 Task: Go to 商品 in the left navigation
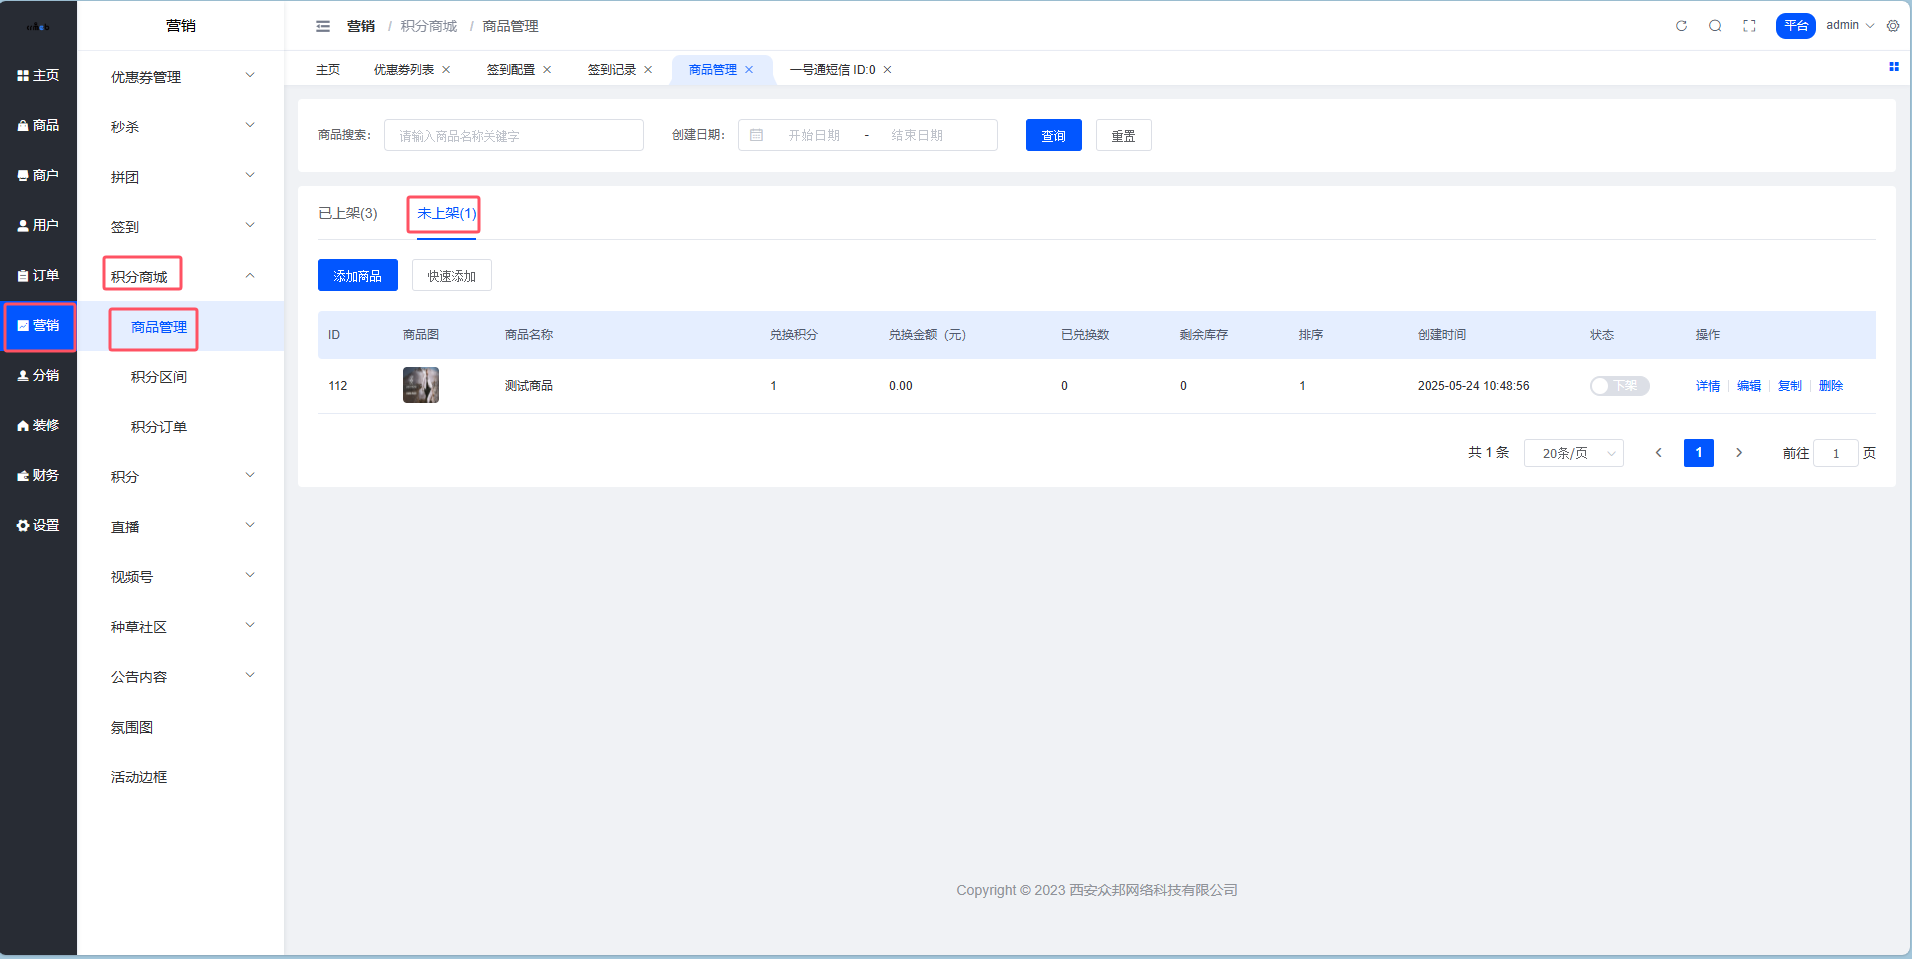point(38,125)
